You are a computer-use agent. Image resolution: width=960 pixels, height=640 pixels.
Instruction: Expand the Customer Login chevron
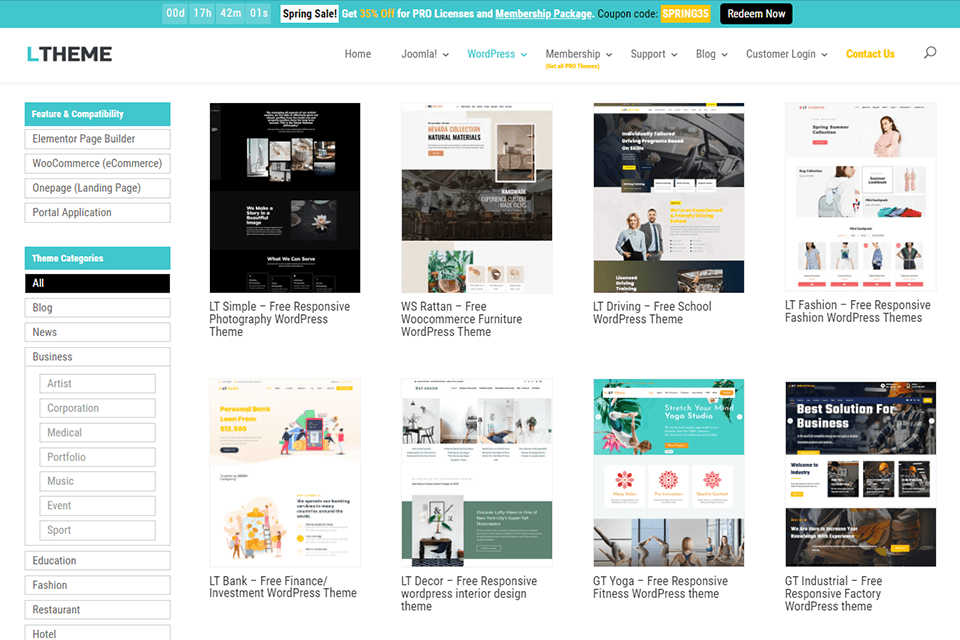pos(824,55)
